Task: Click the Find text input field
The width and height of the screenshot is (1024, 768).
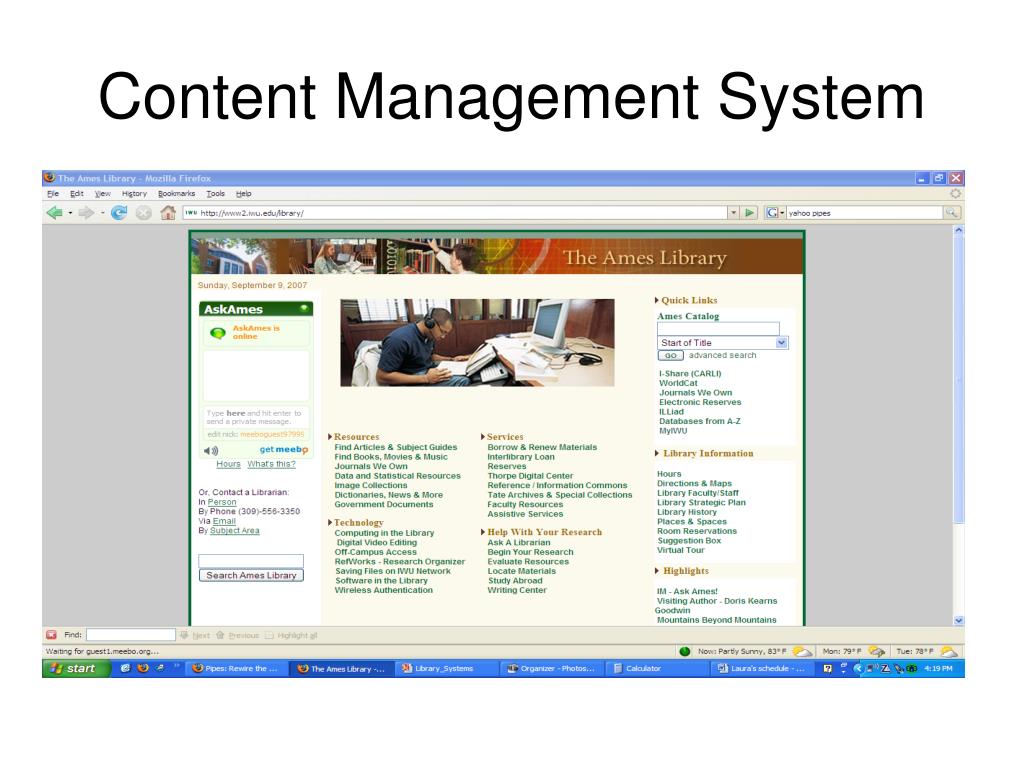Action: click(131, 635)
